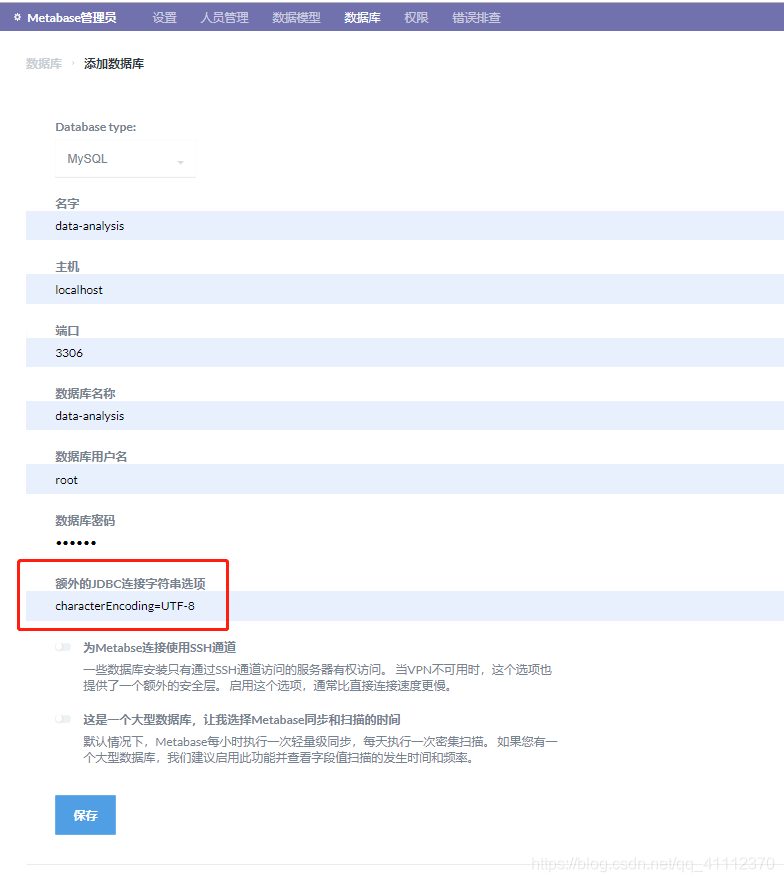Open the 设置 settings tab
The width and height of the screenshot is (784, 882).
coord(164,18)
